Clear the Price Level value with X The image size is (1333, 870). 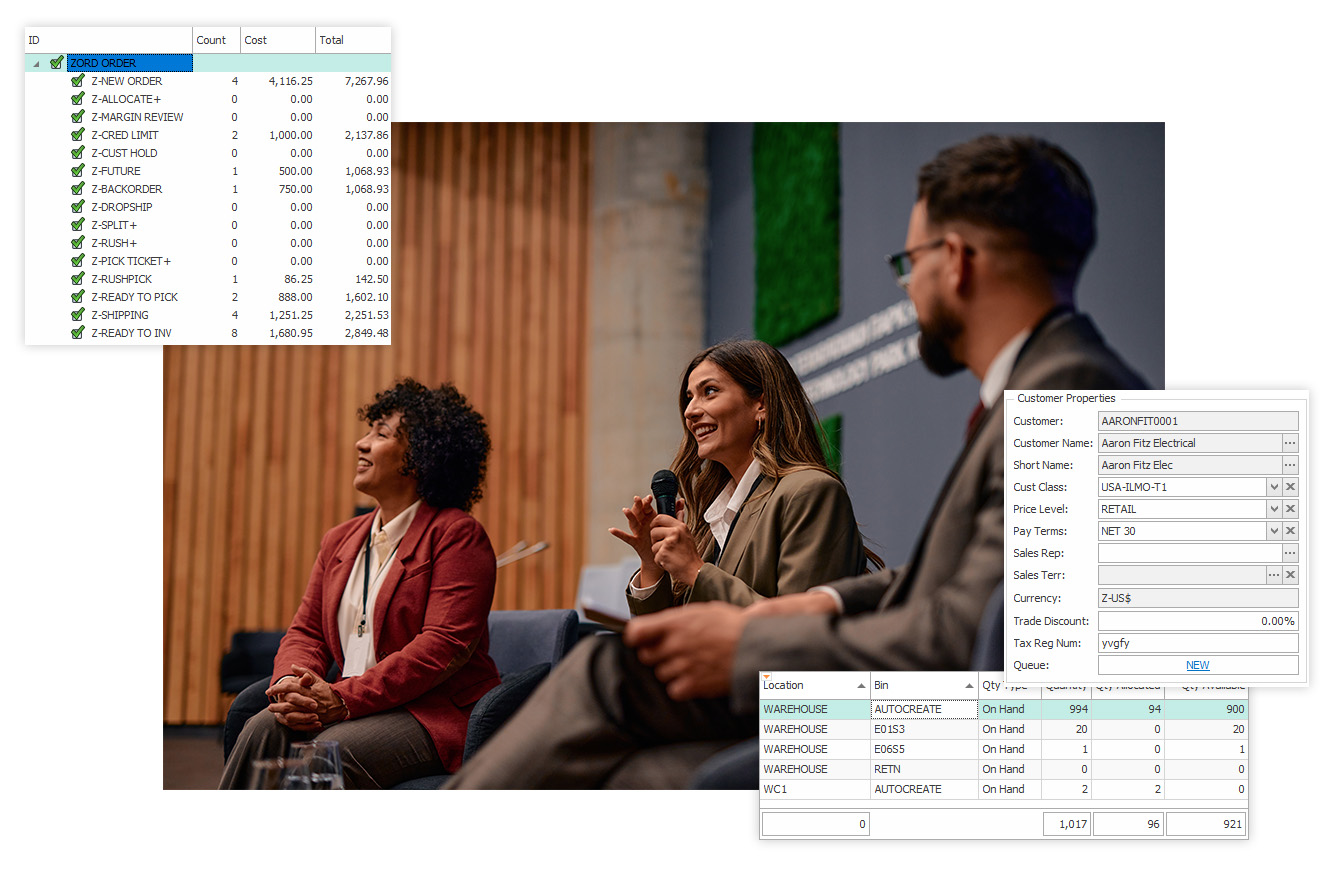pos(1290,509)
